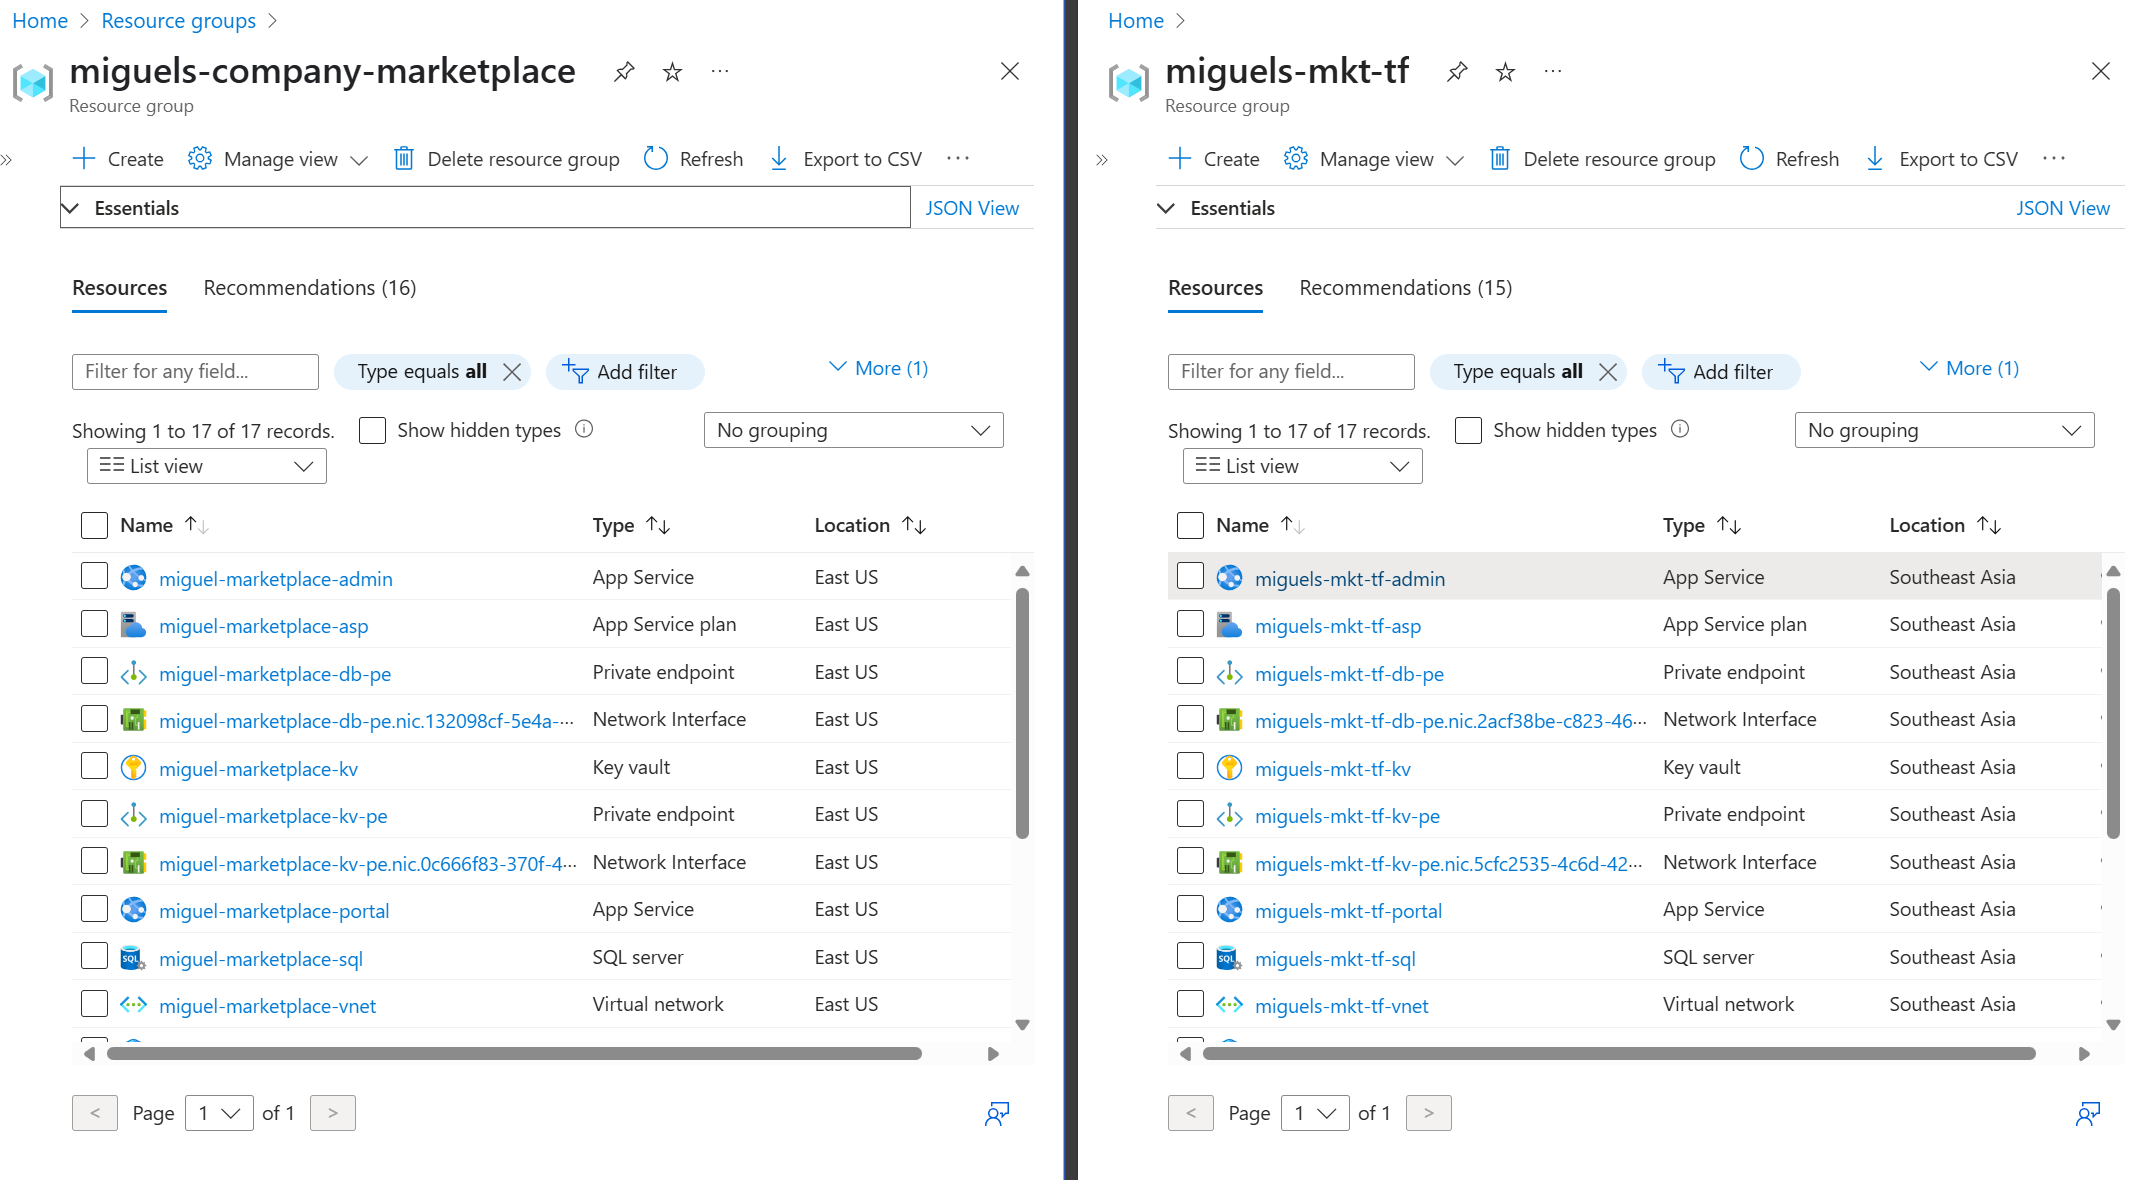The image size is (2143, 1180).
Task: Open Manage view dropdown in right pane
Action: tap(1375, 159)
